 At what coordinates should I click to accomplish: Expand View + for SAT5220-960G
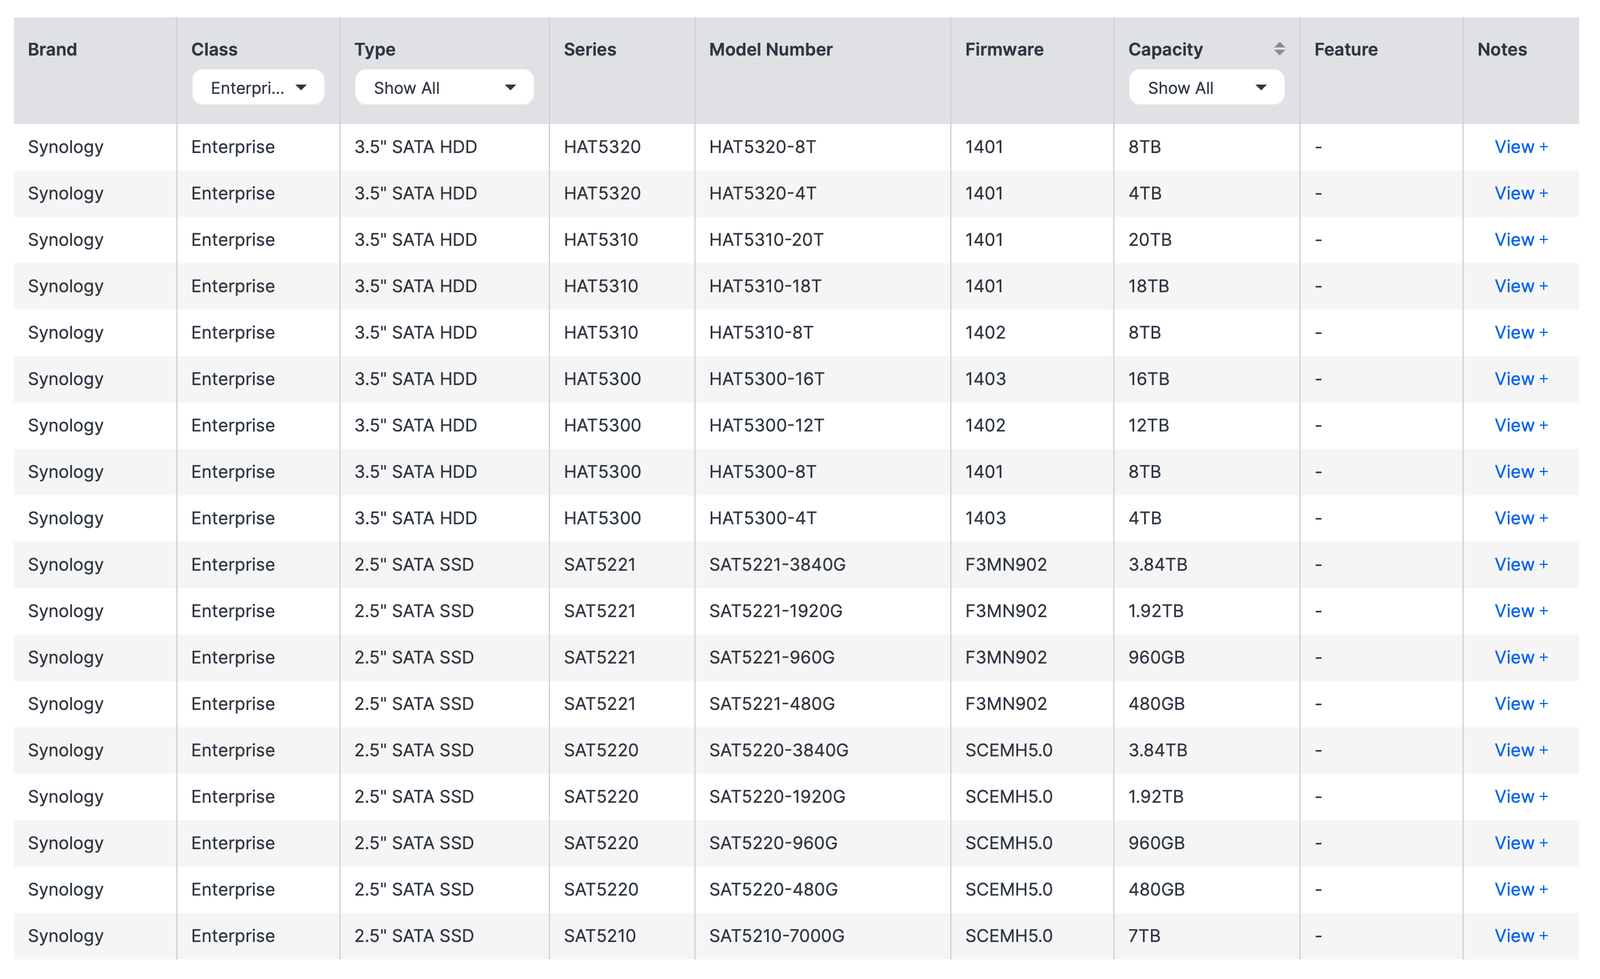click(1521, 843)
